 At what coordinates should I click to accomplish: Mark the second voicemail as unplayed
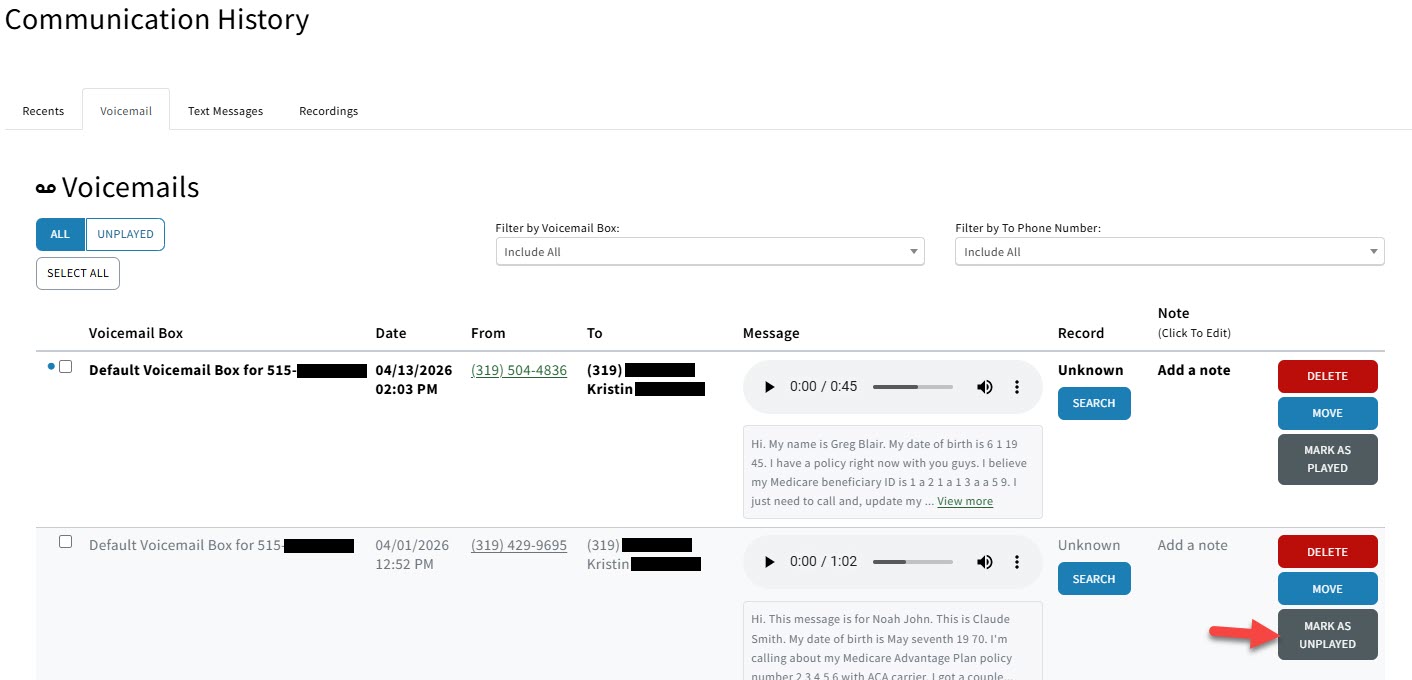pyautogui.click(x=1328, y=635)
